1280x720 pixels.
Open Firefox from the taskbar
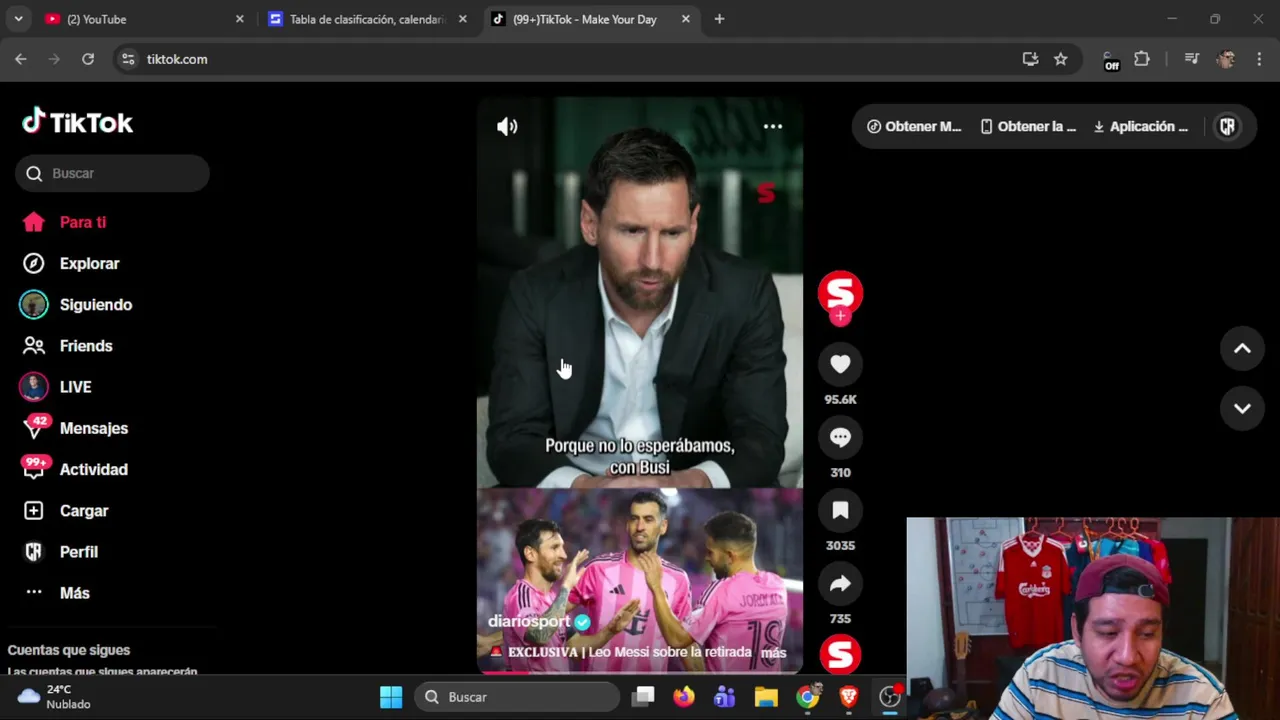click(x=684, y=697)
